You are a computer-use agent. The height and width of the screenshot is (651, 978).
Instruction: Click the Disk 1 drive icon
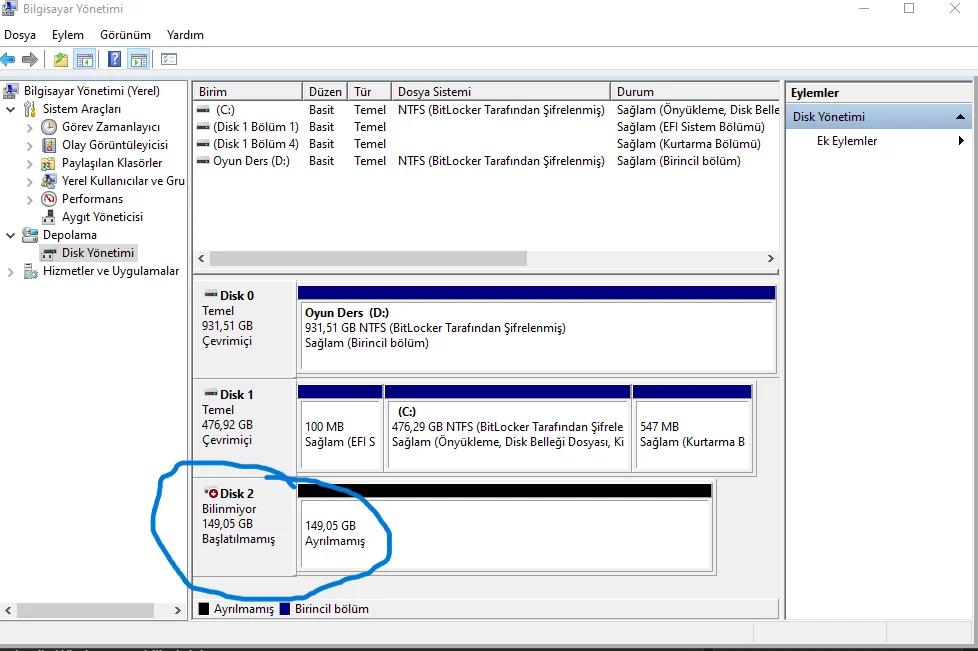(211, 393)
